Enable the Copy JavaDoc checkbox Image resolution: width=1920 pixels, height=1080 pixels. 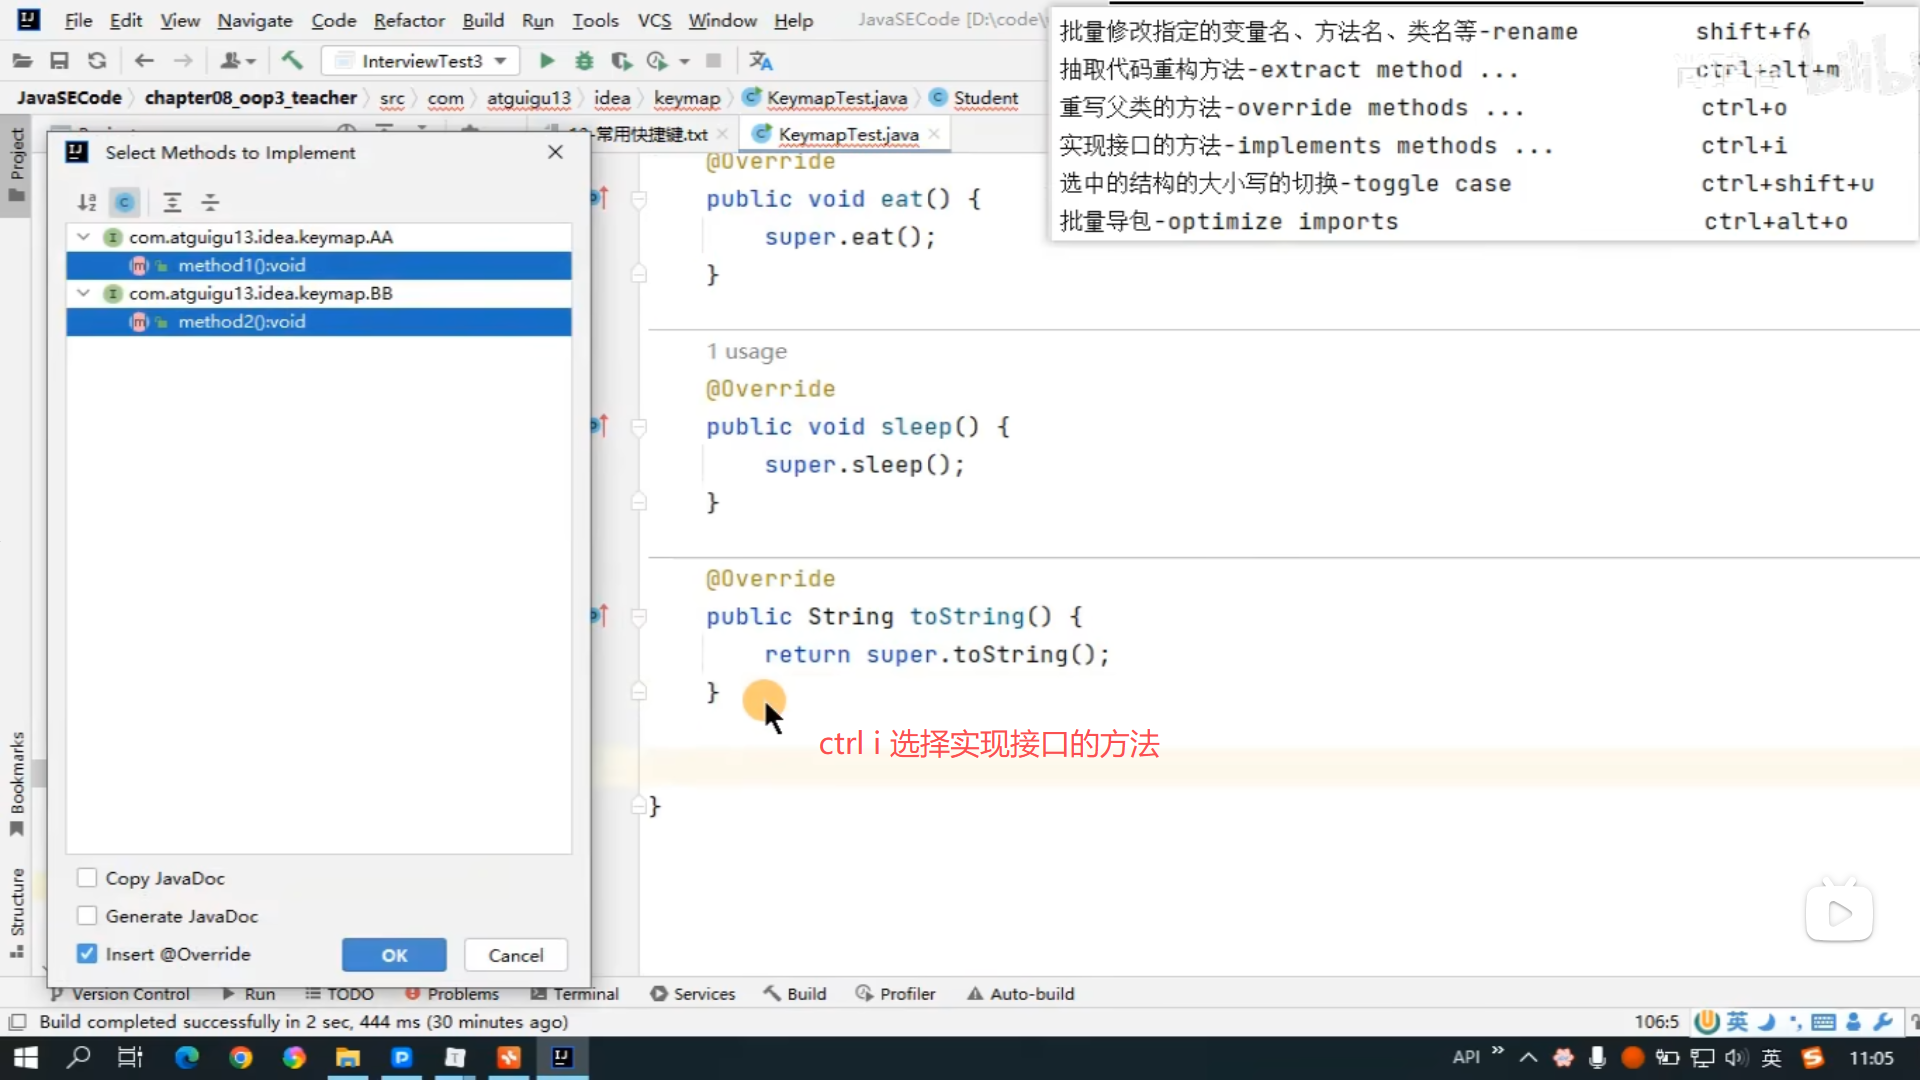(x=87, y=878)
